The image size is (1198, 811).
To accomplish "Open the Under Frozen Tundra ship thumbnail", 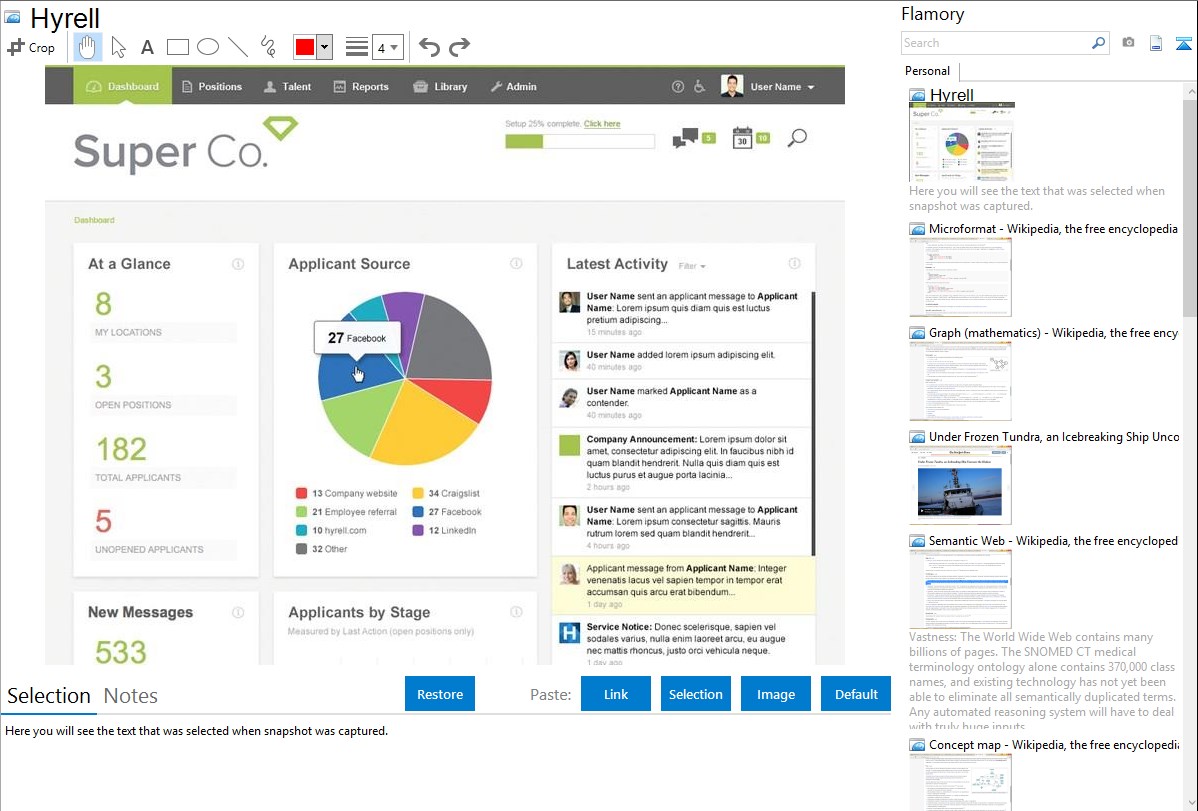I will [x=960, y=485].
